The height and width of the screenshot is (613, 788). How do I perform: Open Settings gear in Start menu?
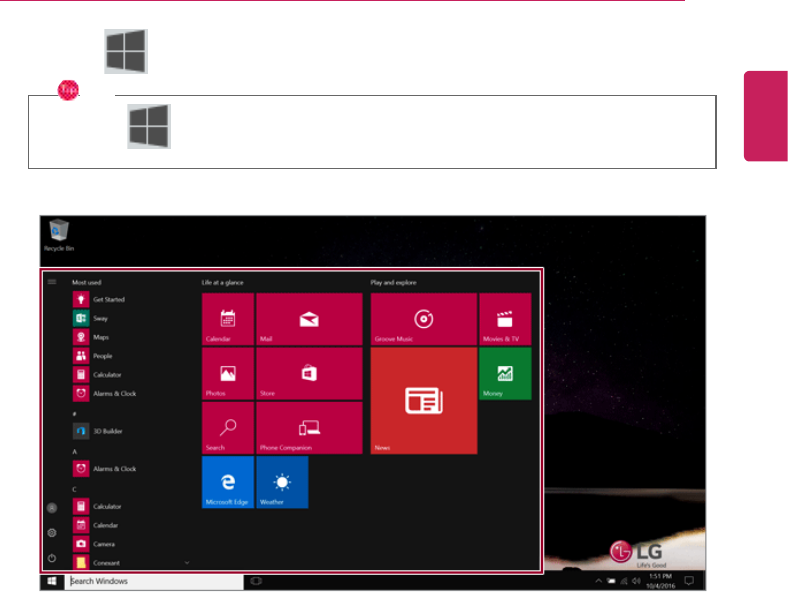(52, 533)
